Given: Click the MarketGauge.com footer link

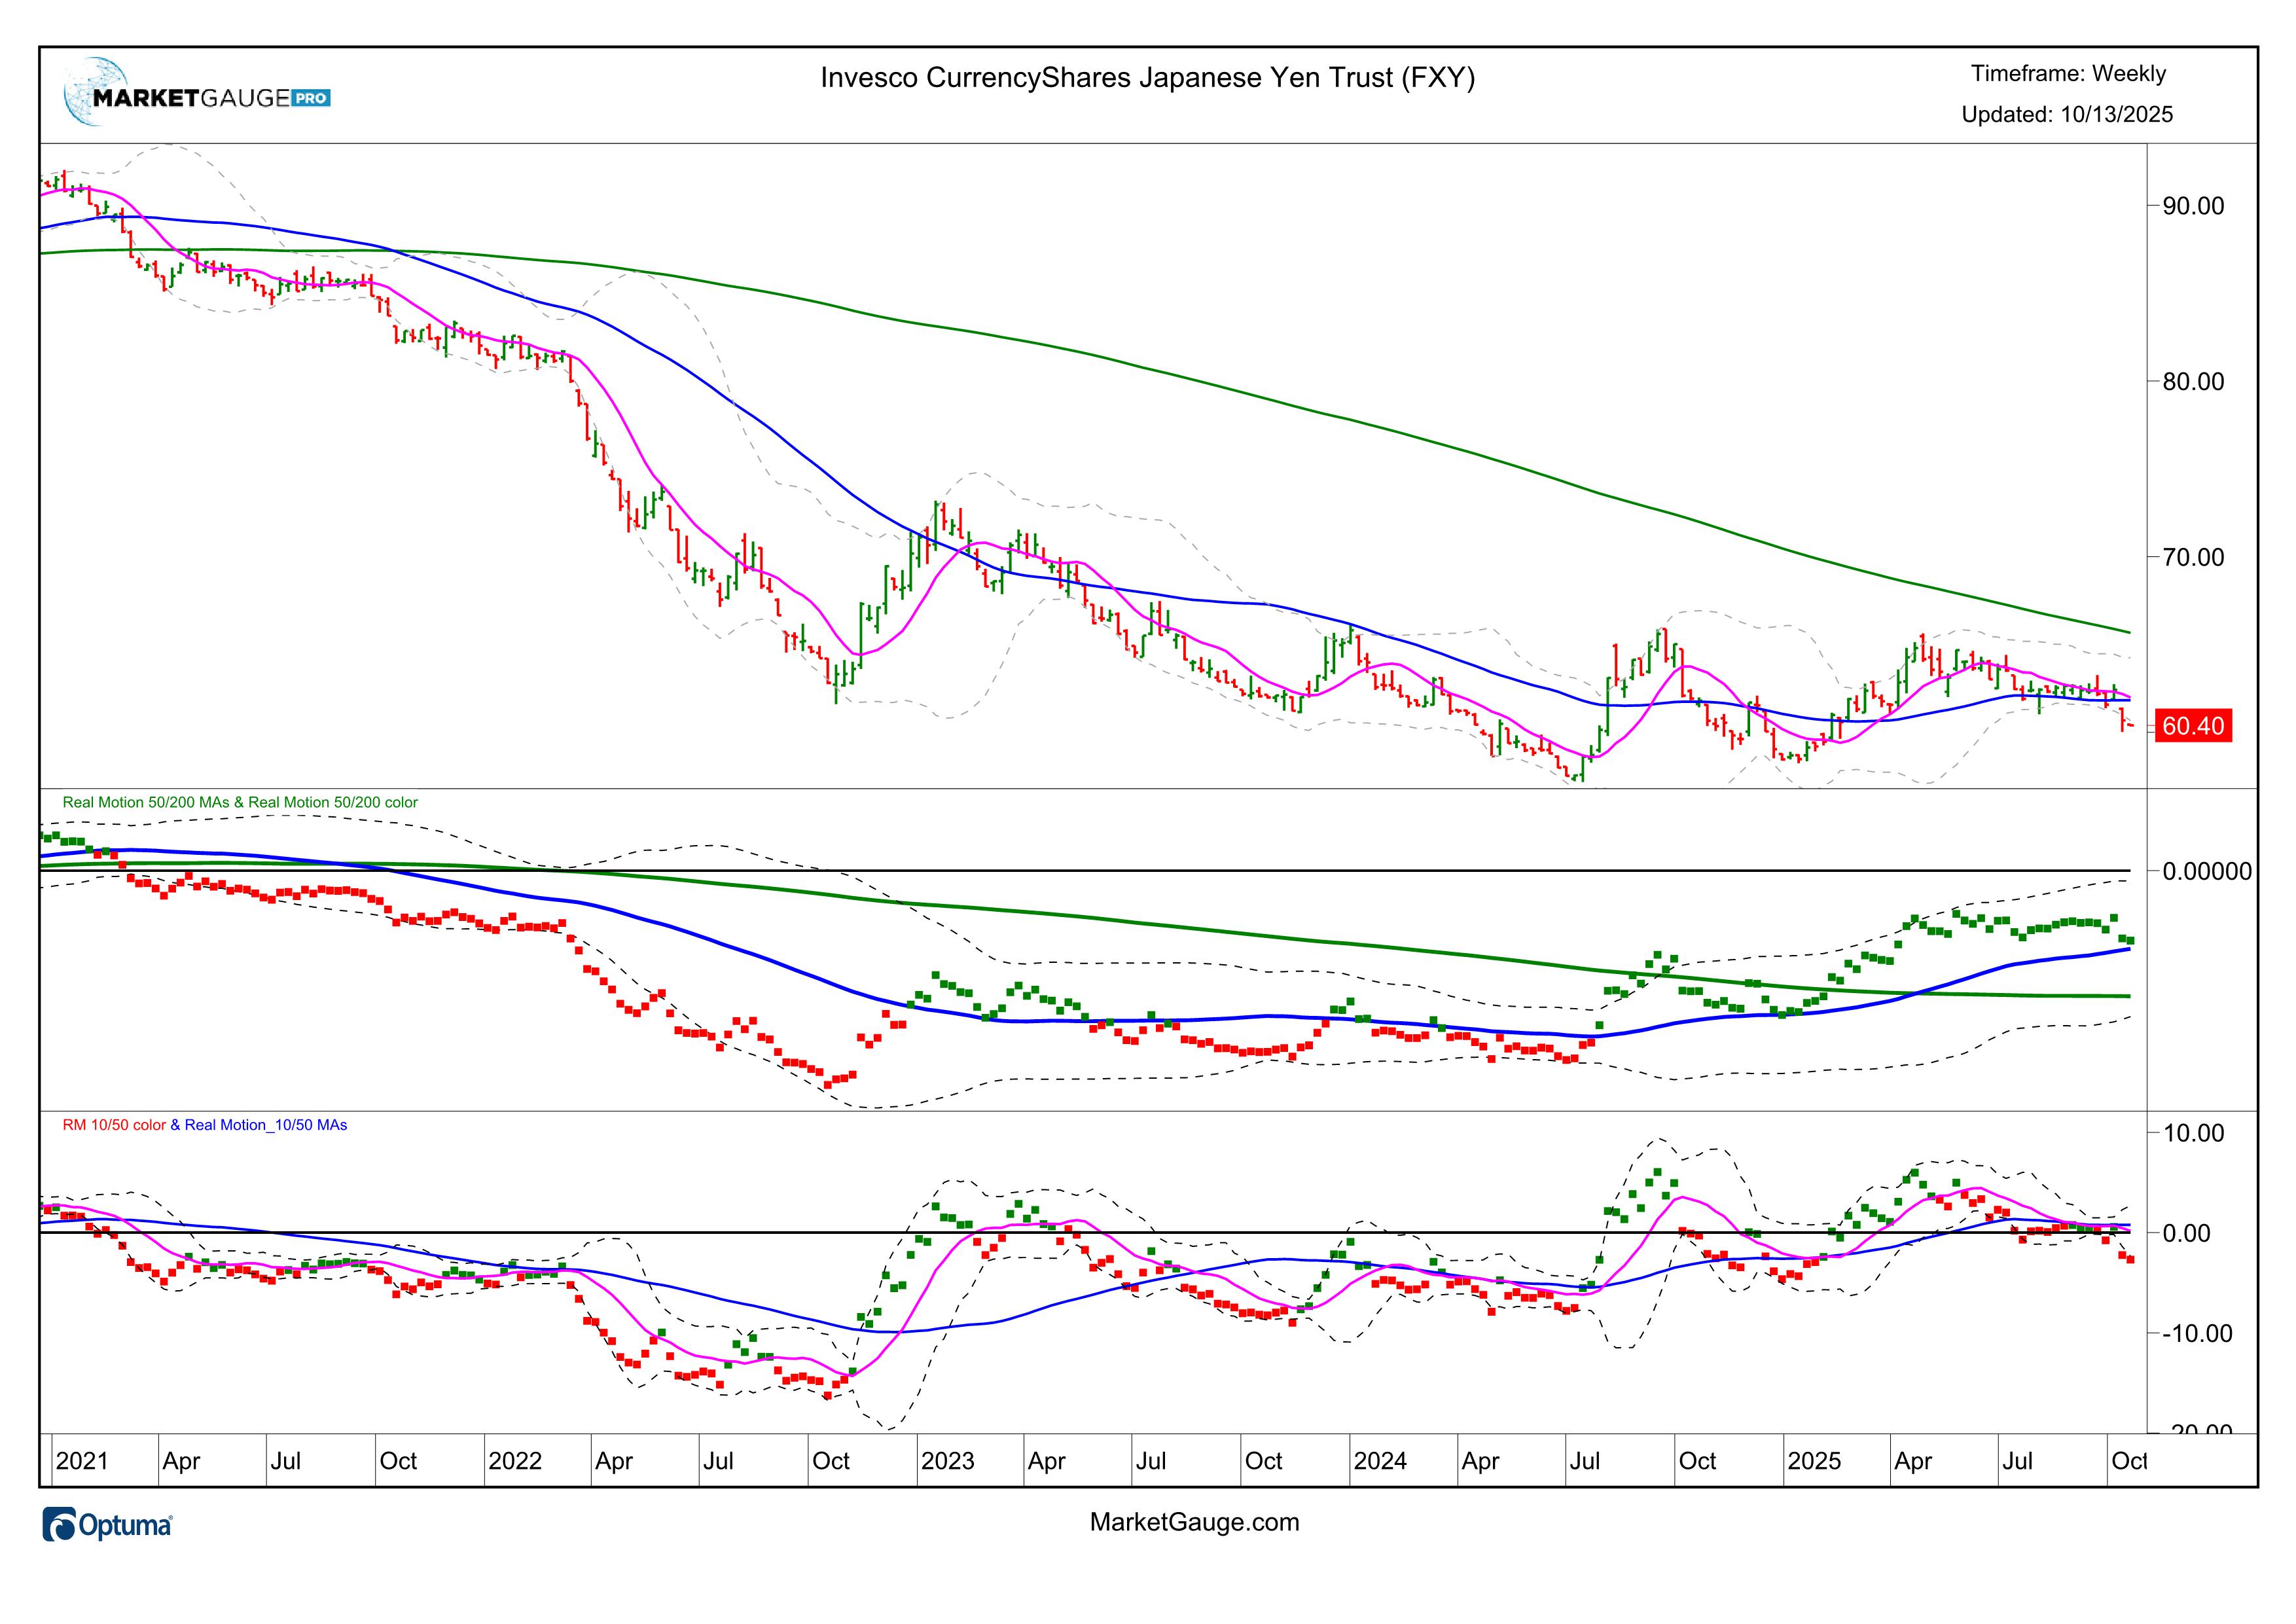Looking at the screenshot, I should (1194, 1522).
